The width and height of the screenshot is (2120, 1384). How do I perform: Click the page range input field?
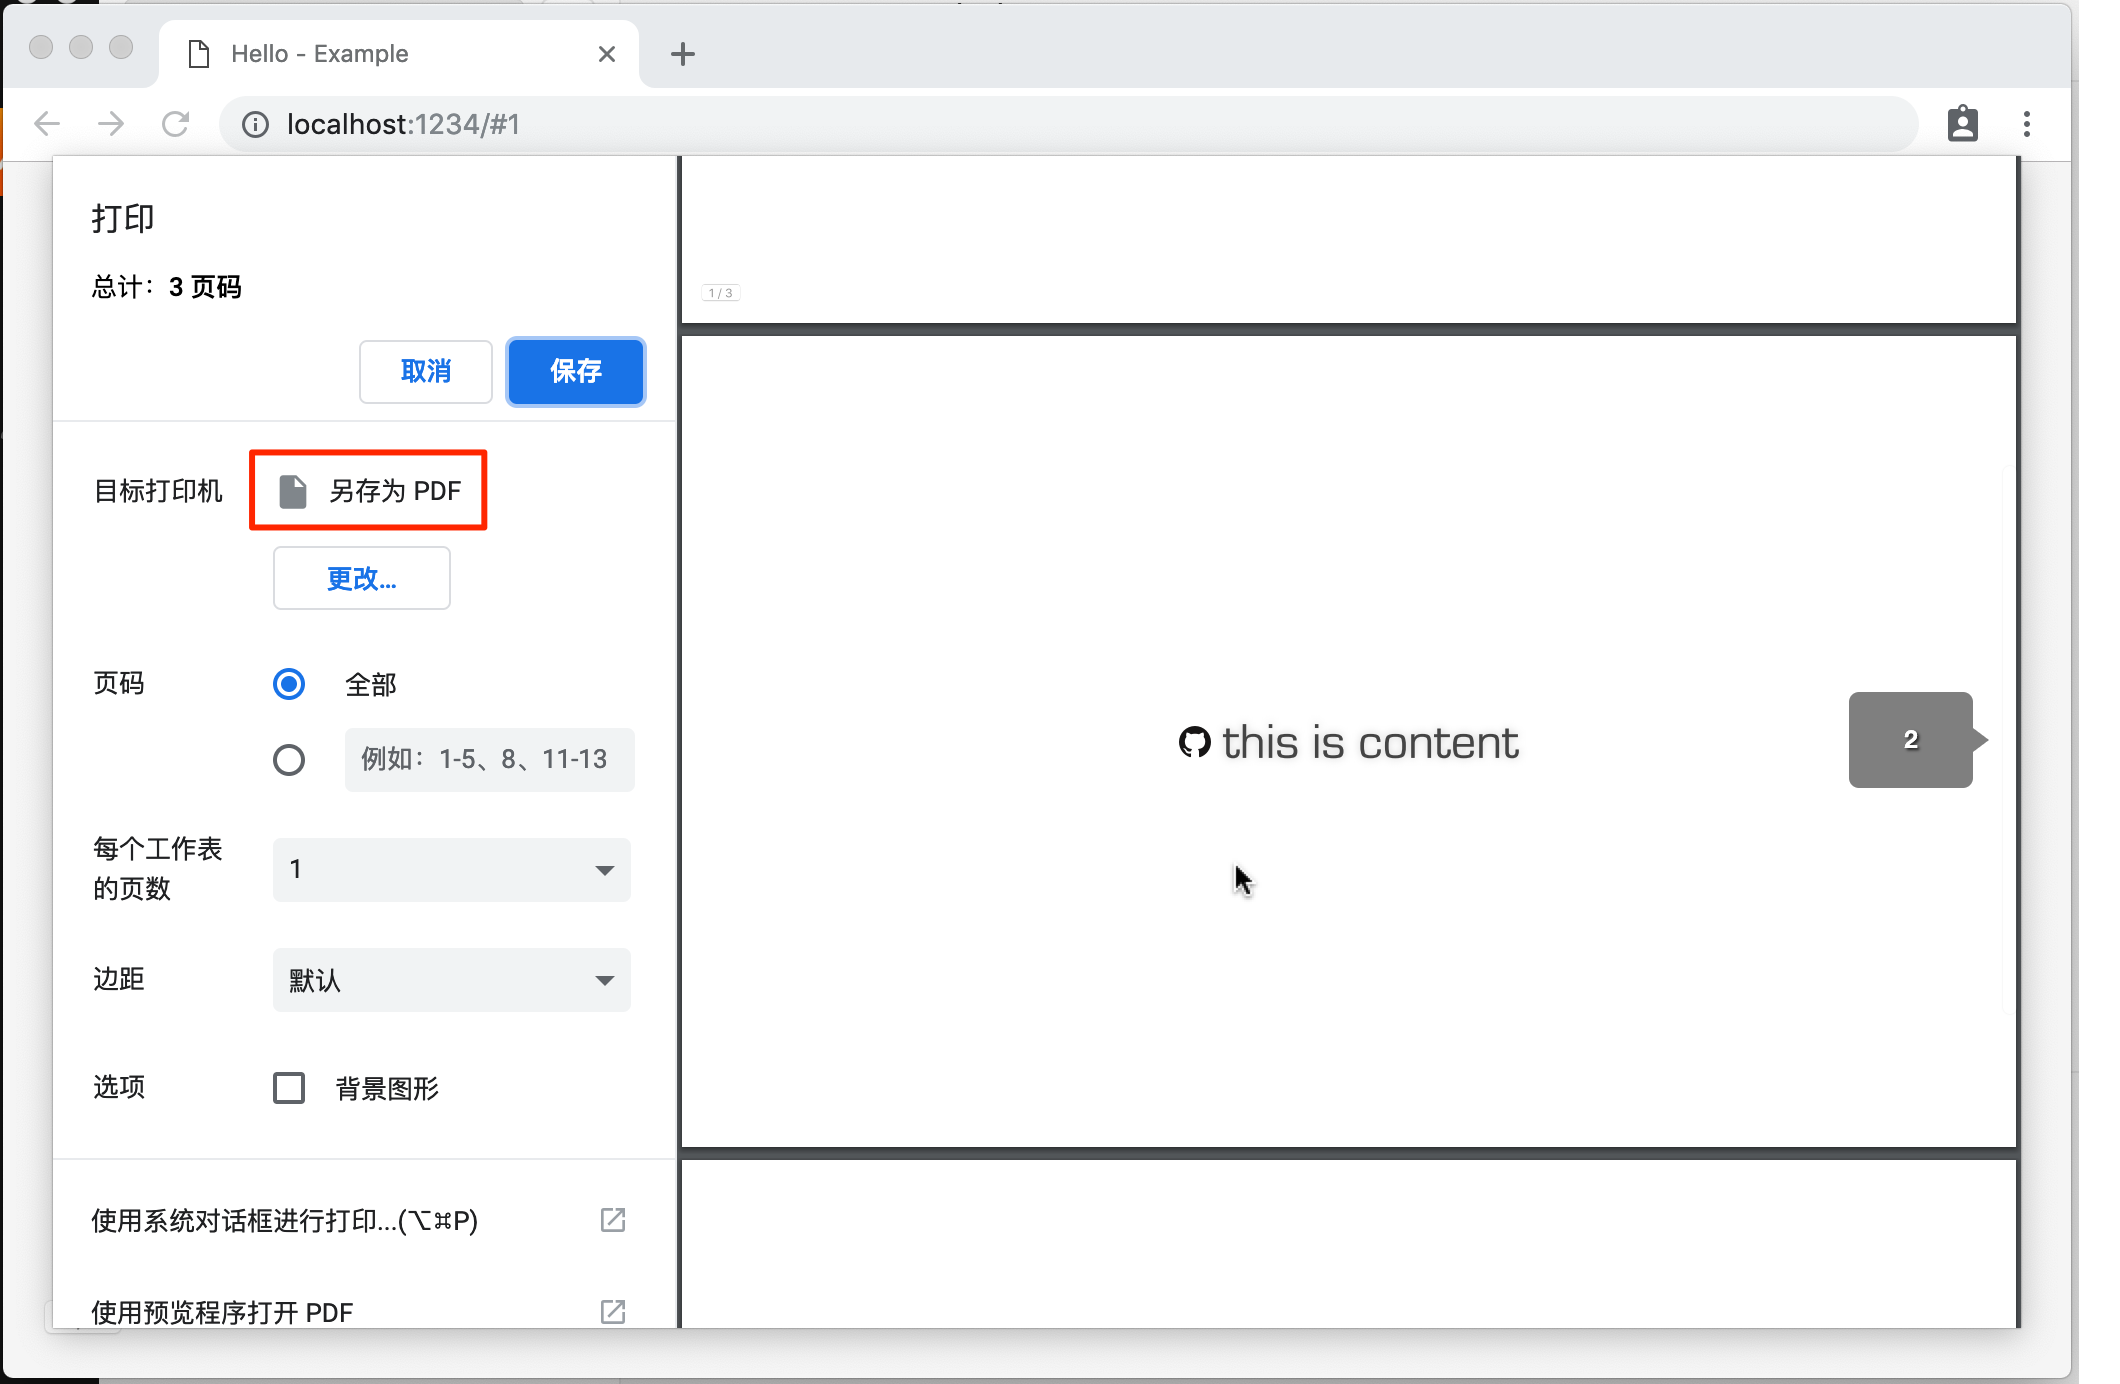click(x=489, y=760)
